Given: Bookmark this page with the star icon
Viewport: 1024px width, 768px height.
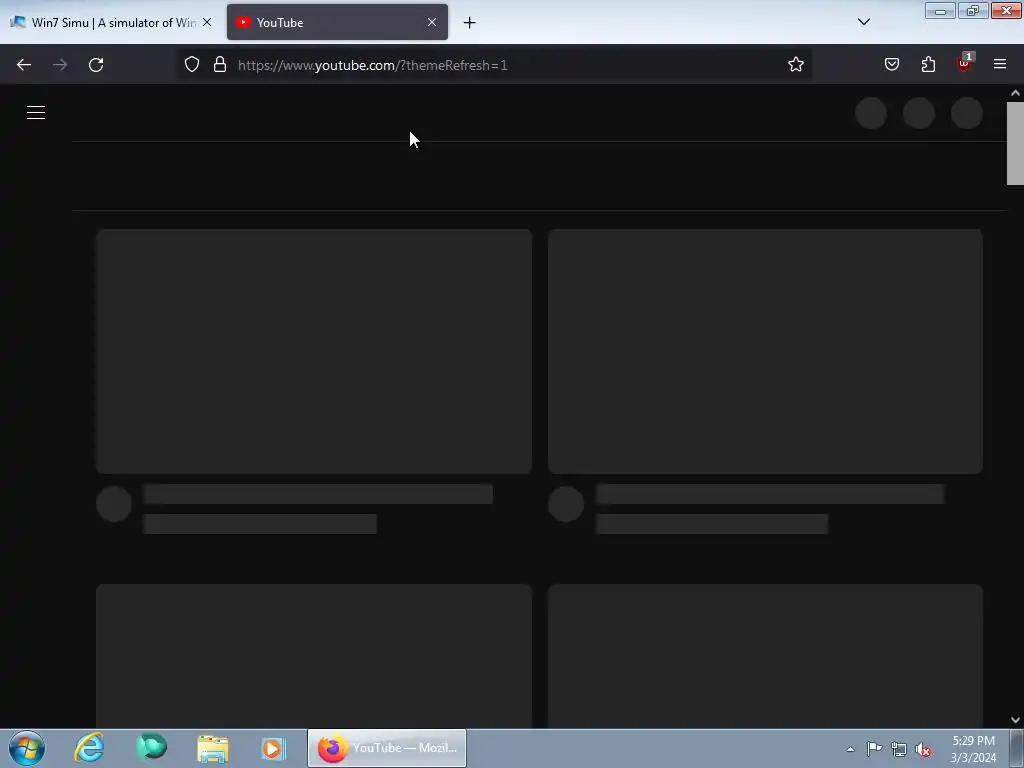Looking at the screenshot, I should pos(795,65).
